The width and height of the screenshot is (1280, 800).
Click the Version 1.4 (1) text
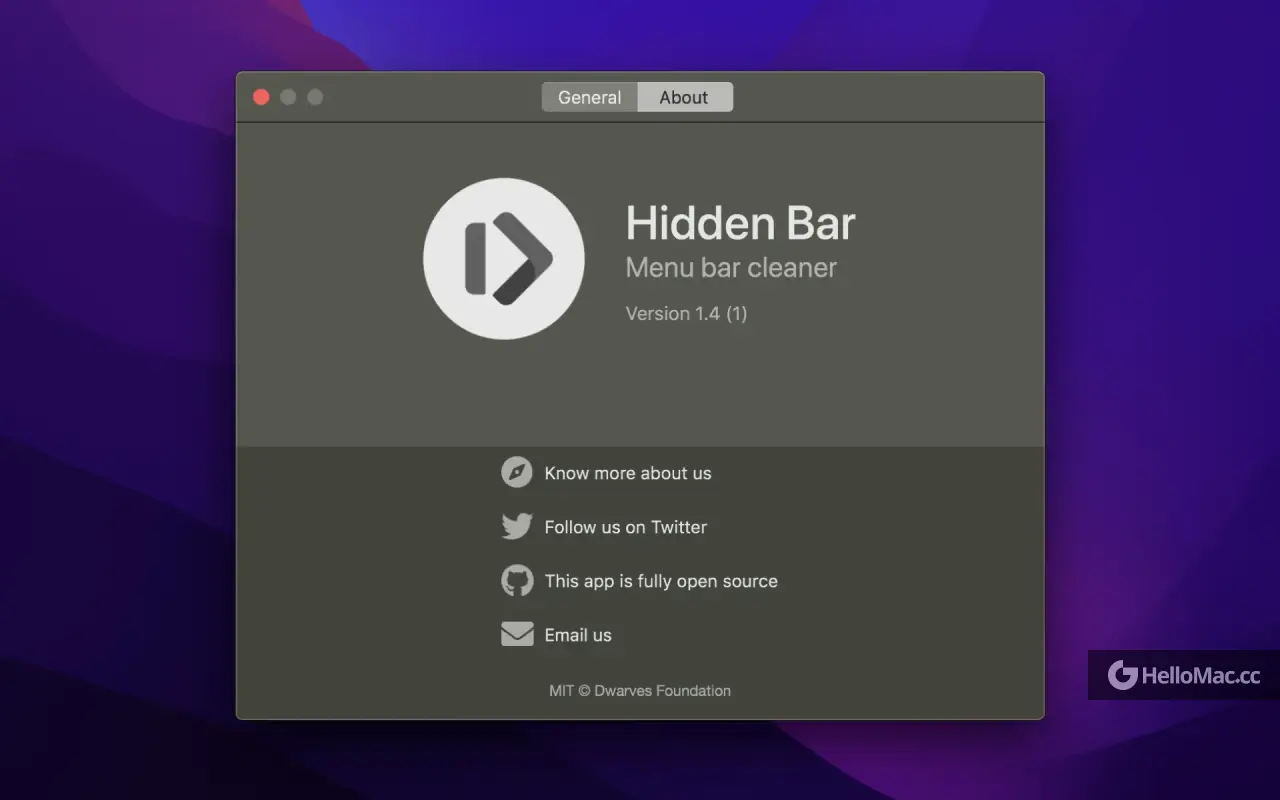coord(686,313)
